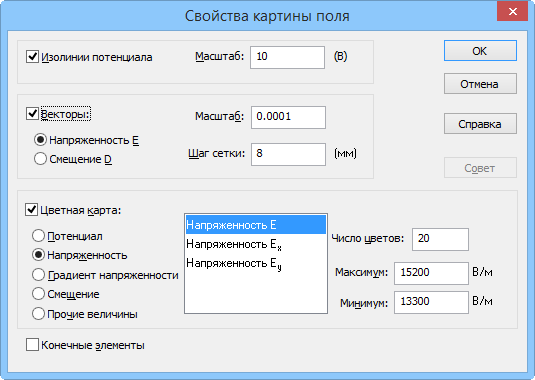Image resolution: width=535 pixels, height=380 pixels.
Task: Focus the vector Масштаб field with 0.0001
Action: pos(288,117)
